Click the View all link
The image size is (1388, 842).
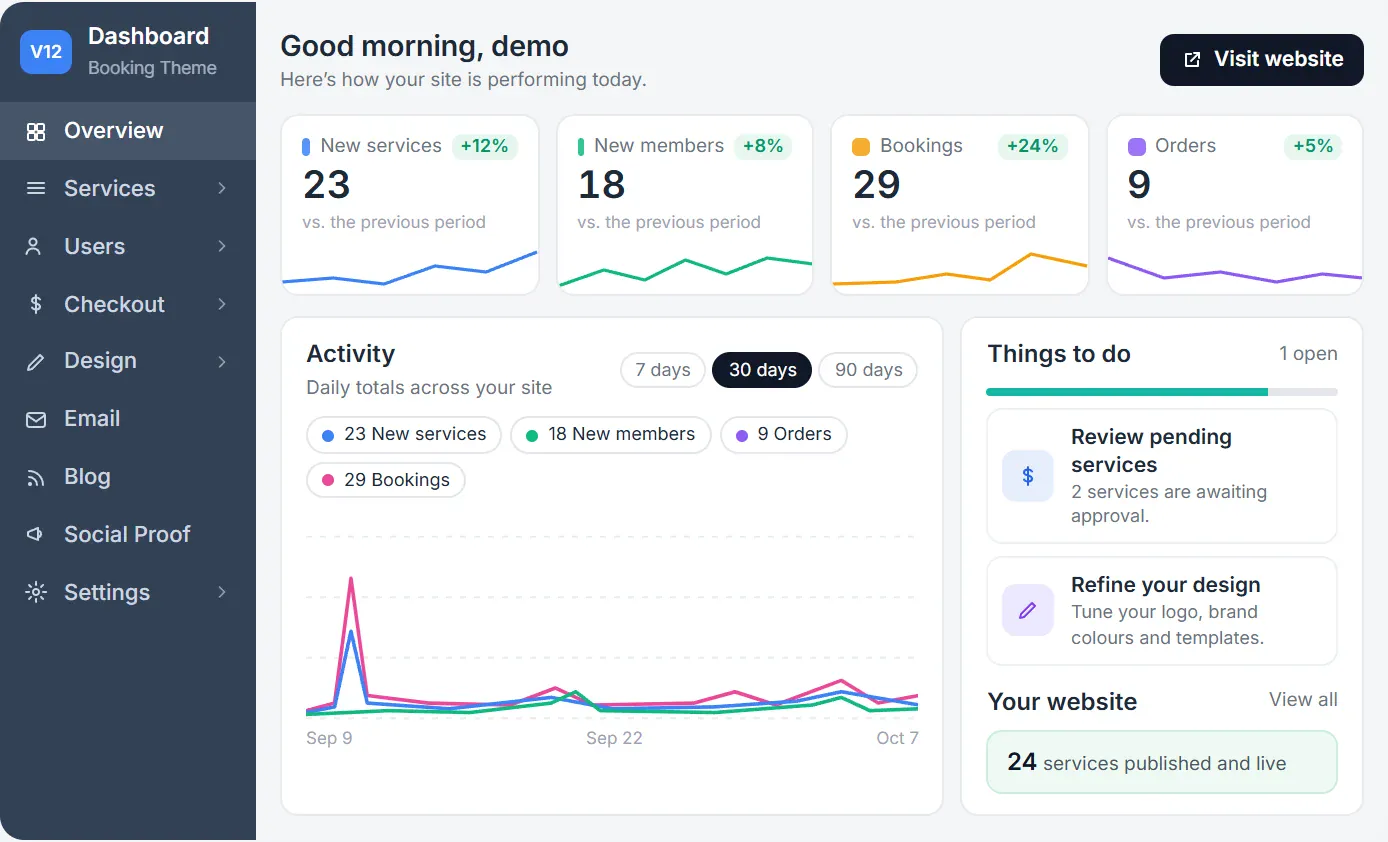point(1303,700)
